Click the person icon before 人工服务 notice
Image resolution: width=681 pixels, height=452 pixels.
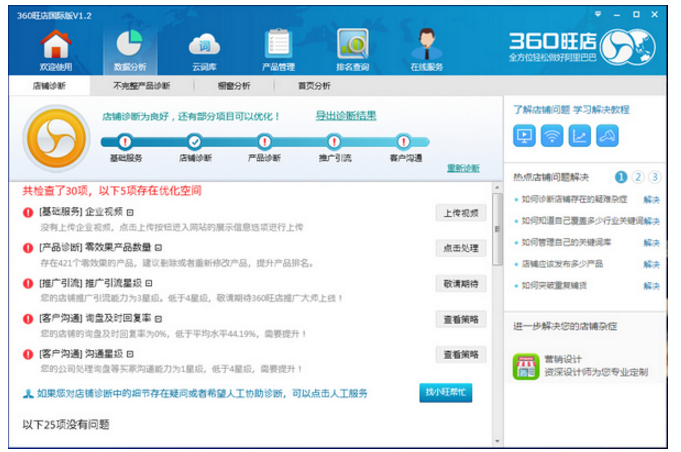[28, 394]
